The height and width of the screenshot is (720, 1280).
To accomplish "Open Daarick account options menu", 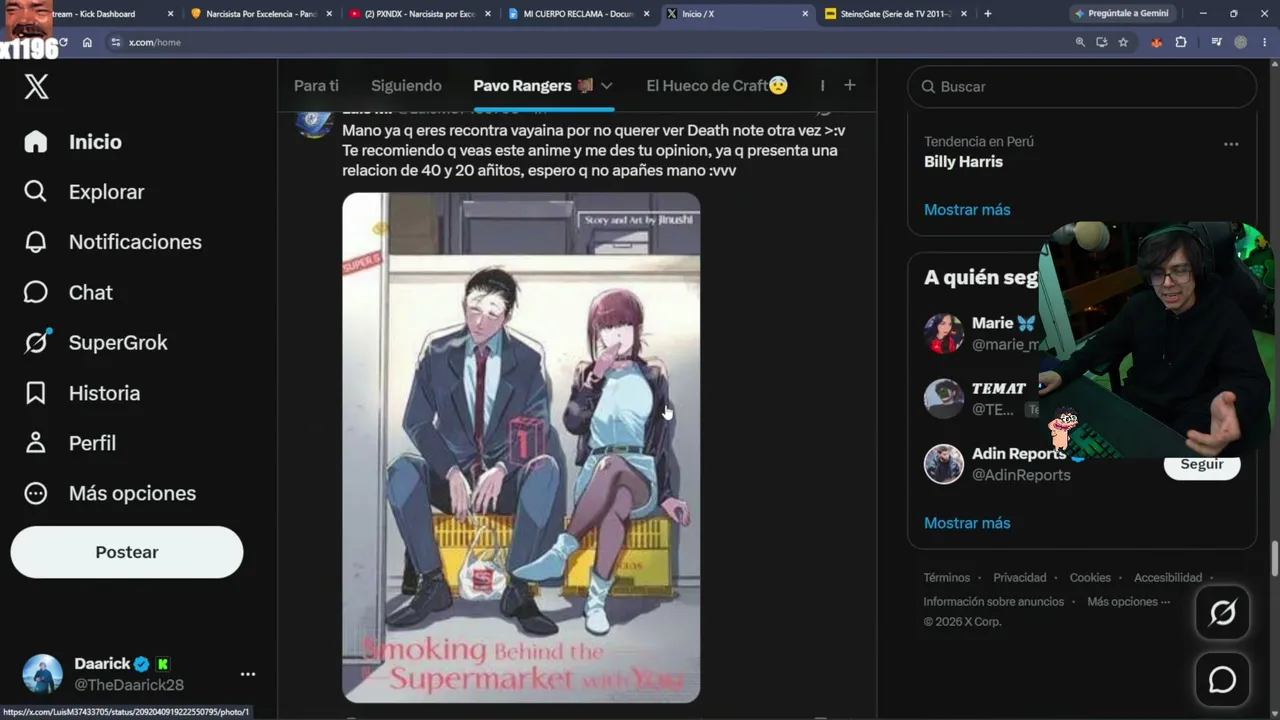I will (x=248, y=674).
